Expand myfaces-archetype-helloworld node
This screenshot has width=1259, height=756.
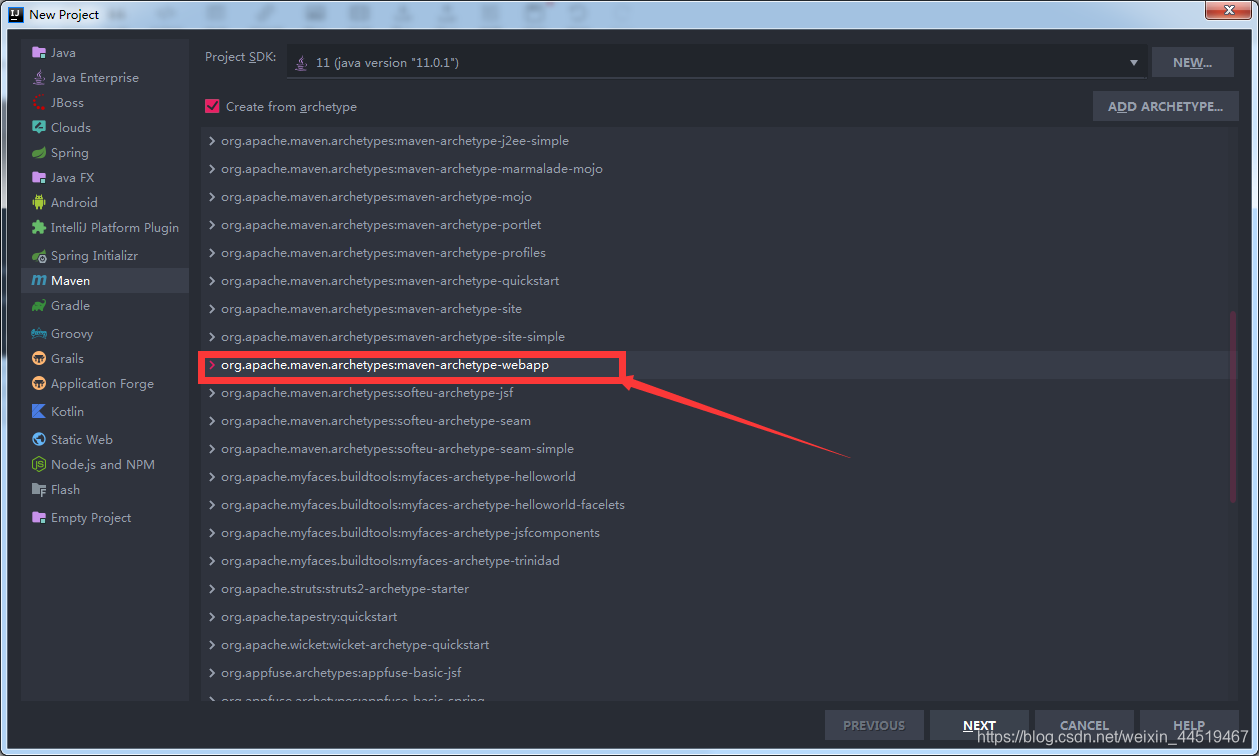pyautogui.click(x=212, y=477)
